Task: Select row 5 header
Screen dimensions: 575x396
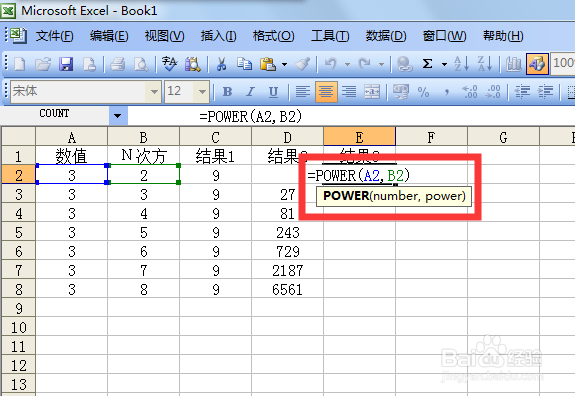Action: click(18, 232)
